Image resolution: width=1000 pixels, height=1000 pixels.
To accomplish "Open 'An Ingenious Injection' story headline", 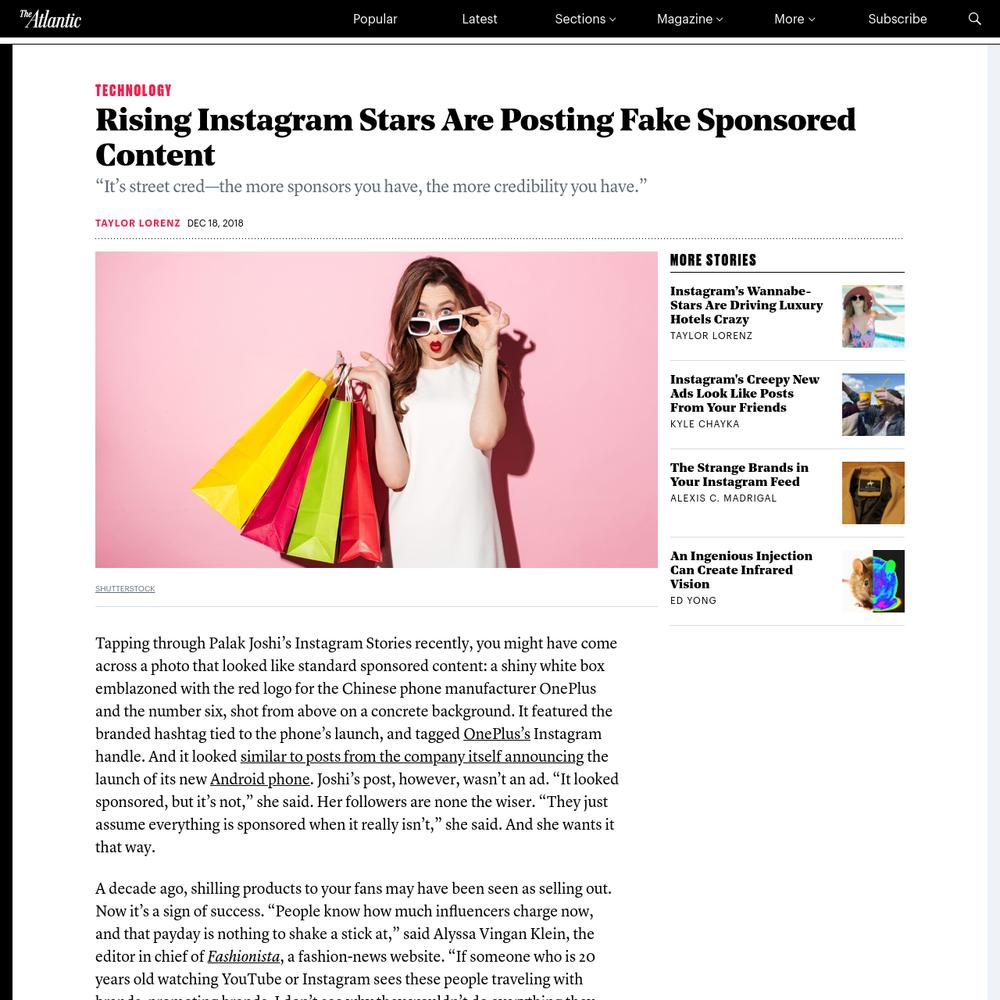I will tap(741, 570).
